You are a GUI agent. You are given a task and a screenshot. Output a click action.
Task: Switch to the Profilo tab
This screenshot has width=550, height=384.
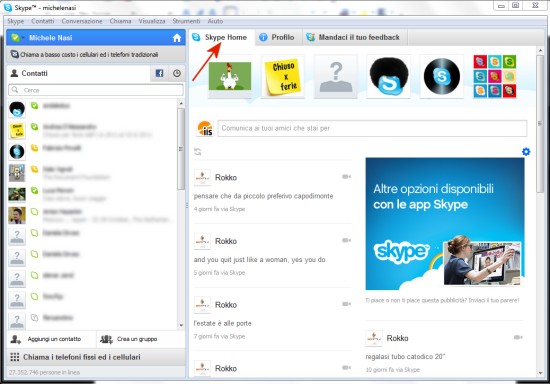click(277, 37)
